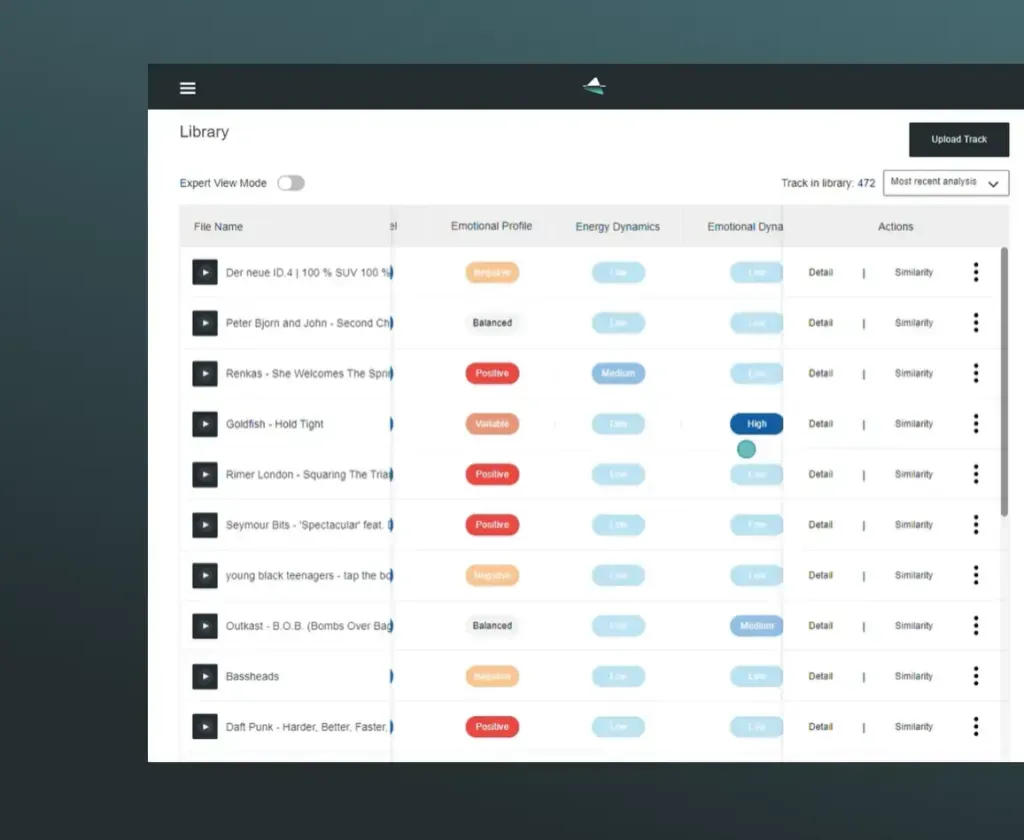Click the paper plane logo in header
Screen dimensions: 1024x840
click(592, 85)
